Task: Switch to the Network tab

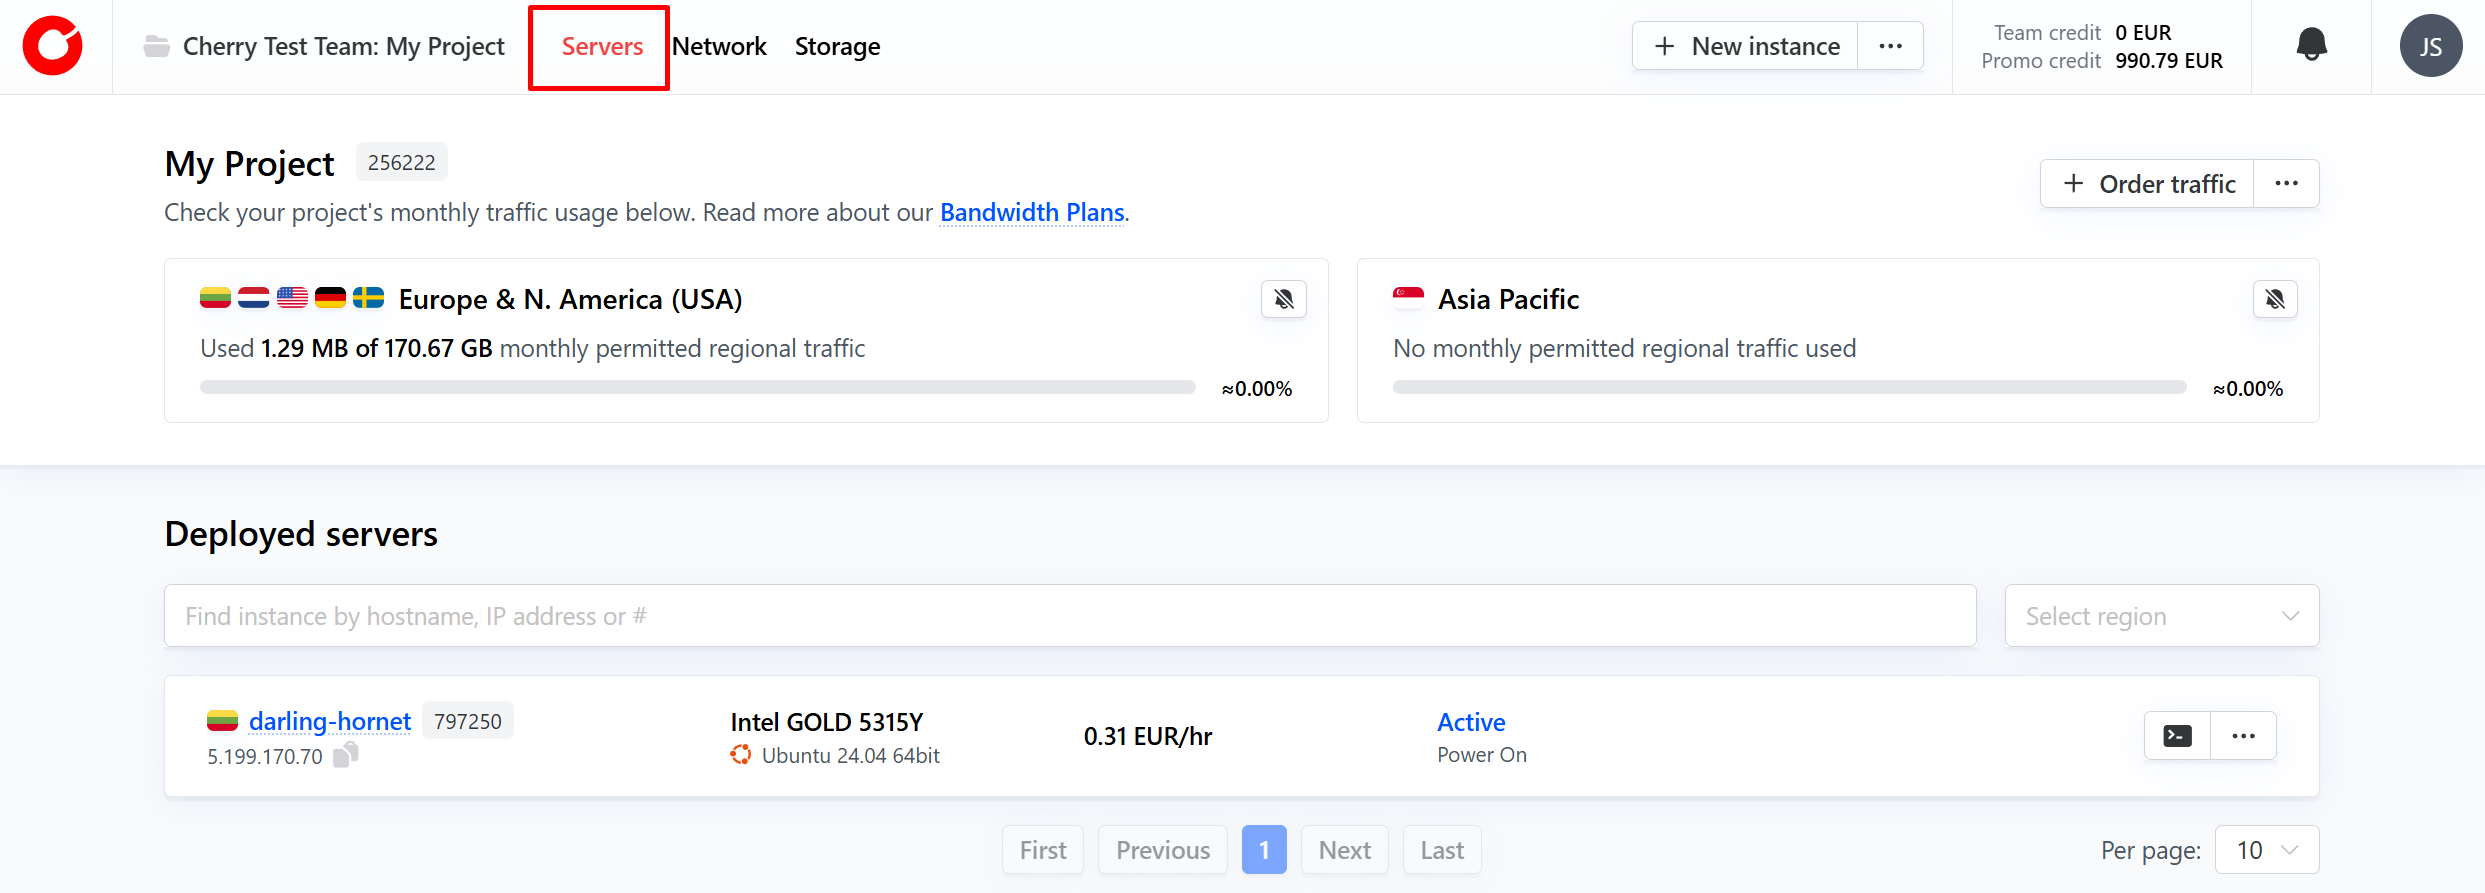Action: [x=719, y=46]
